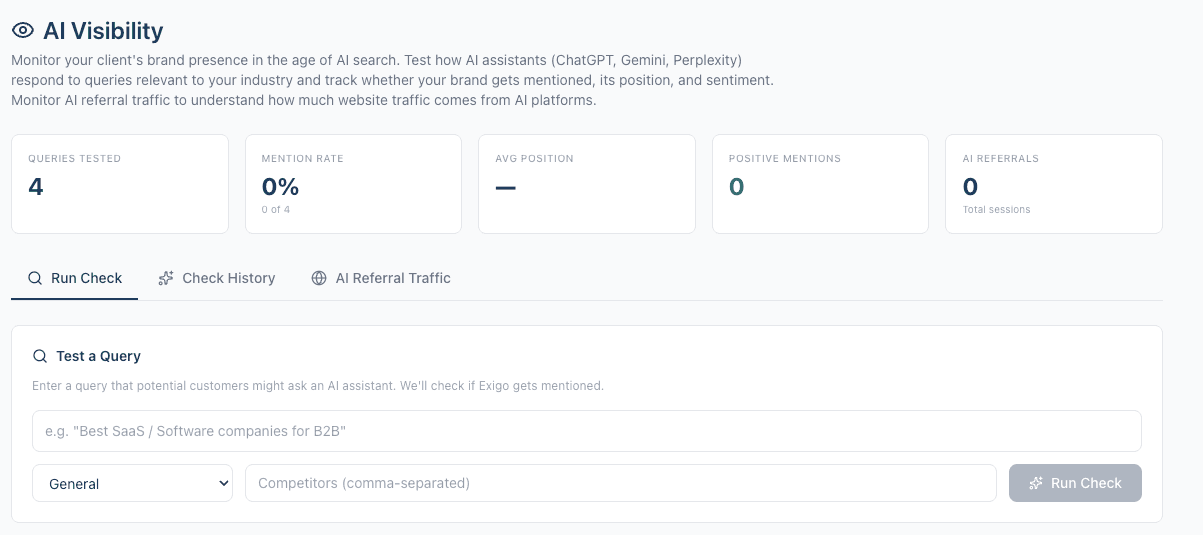Click the chevron arrow on General selector
The image size is (1203, 535).
point(223,483)
